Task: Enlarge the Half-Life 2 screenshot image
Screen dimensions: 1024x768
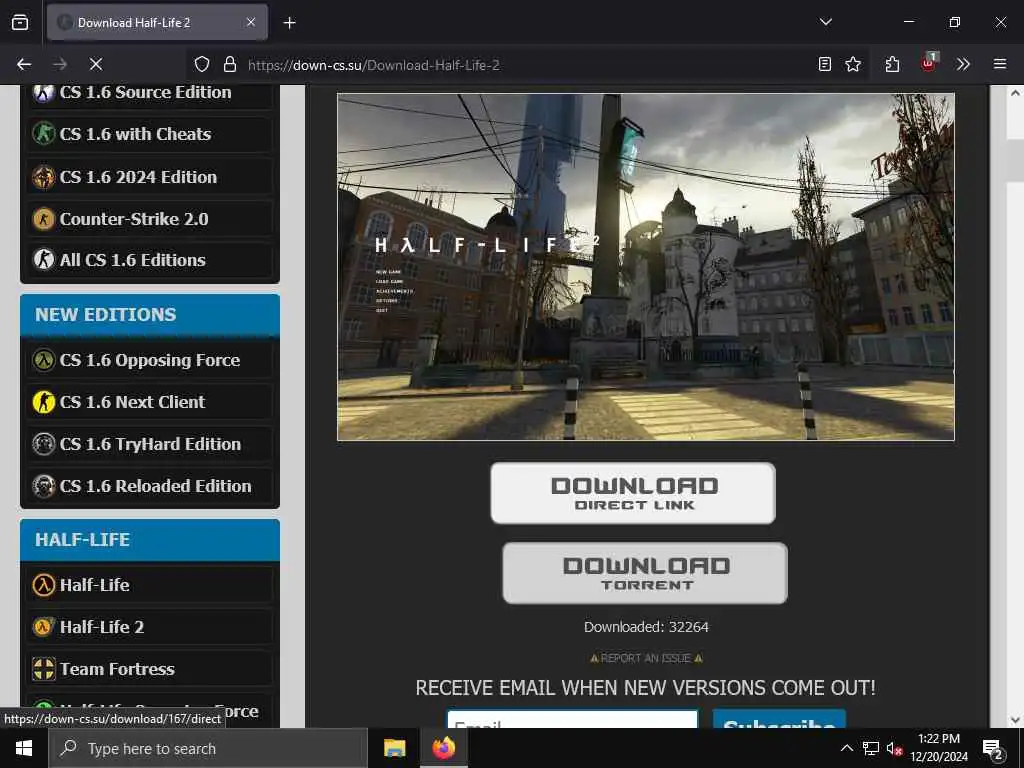Action: point(645,266)
